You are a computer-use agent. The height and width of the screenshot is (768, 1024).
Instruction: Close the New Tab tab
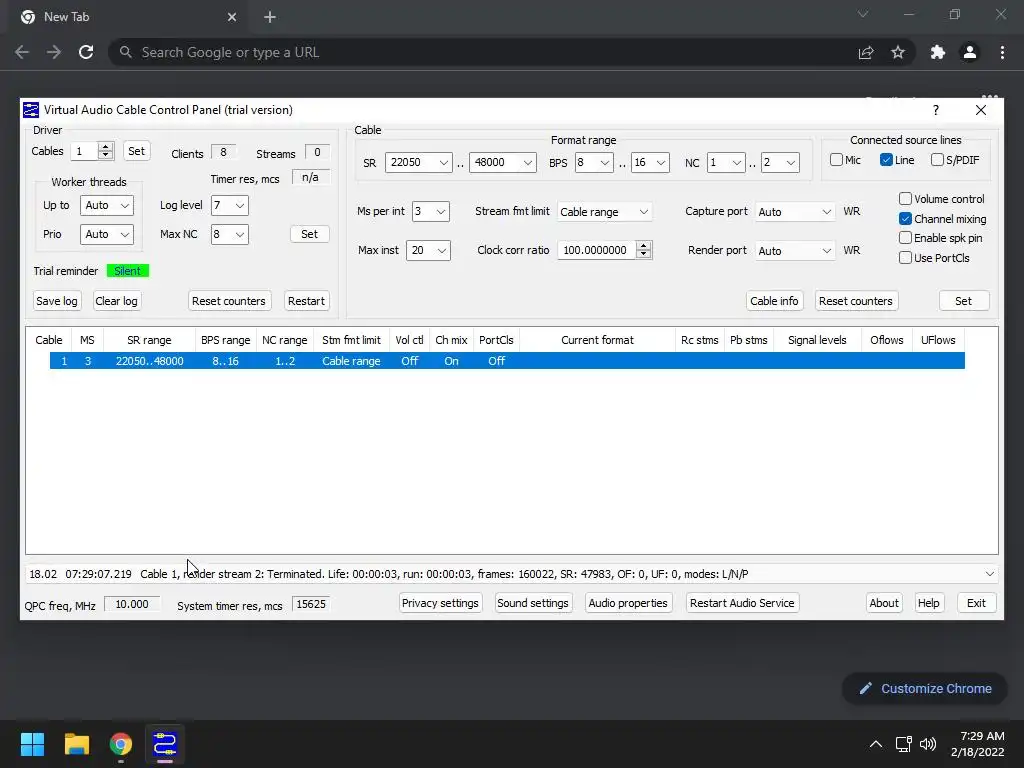pos(232,17)
